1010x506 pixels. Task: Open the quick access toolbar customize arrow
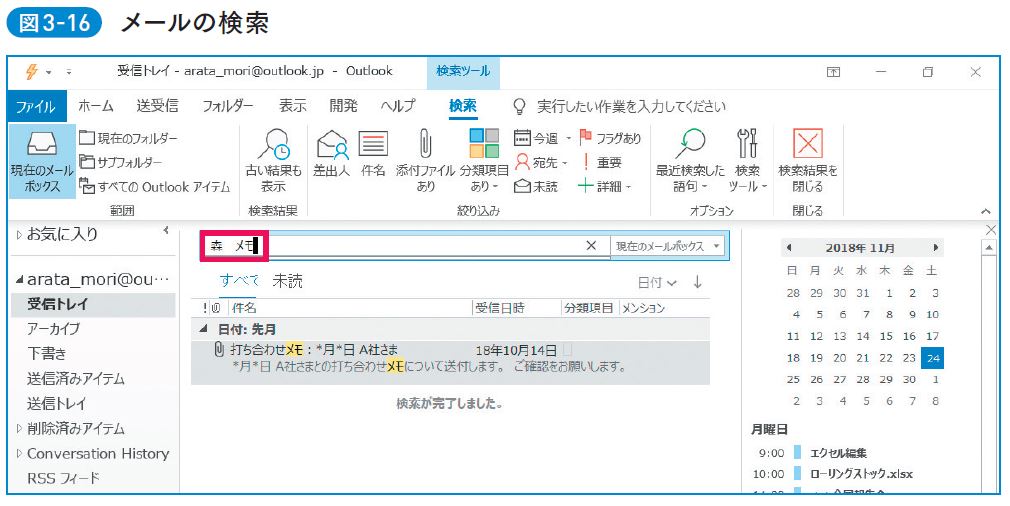click(x=69, y=72)
